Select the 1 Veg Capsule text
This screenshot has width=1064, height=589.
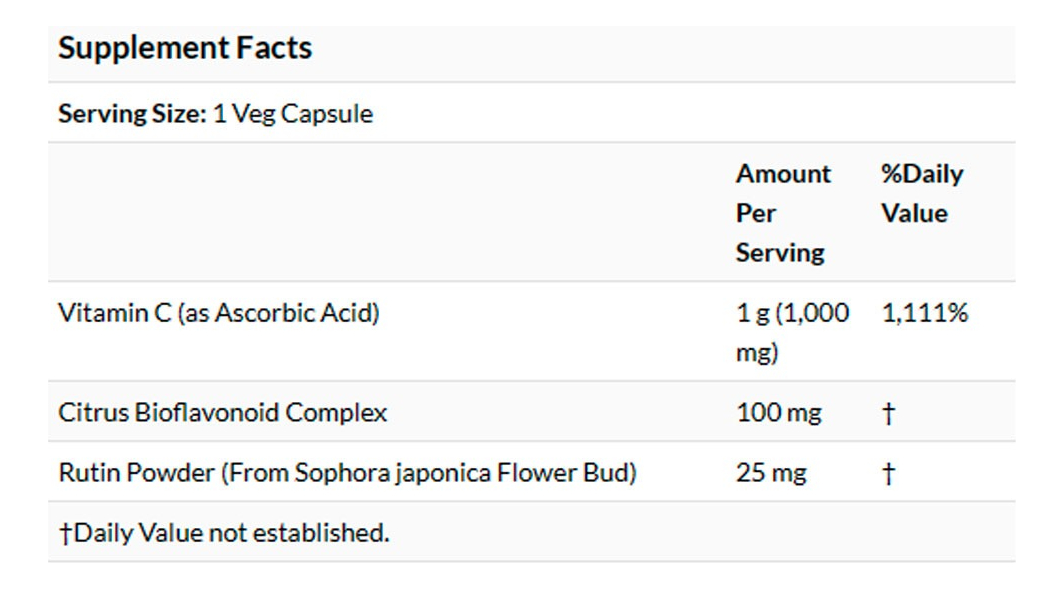pyautogui.click(x=292, y=114)
